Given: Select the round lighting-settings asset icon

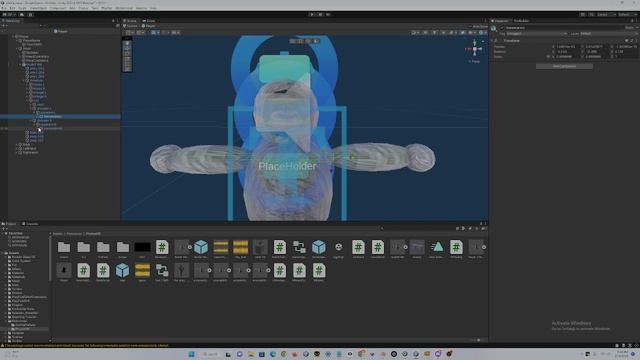Looking at the screenshot, I should pyautogui.click(x=338, y=247).
